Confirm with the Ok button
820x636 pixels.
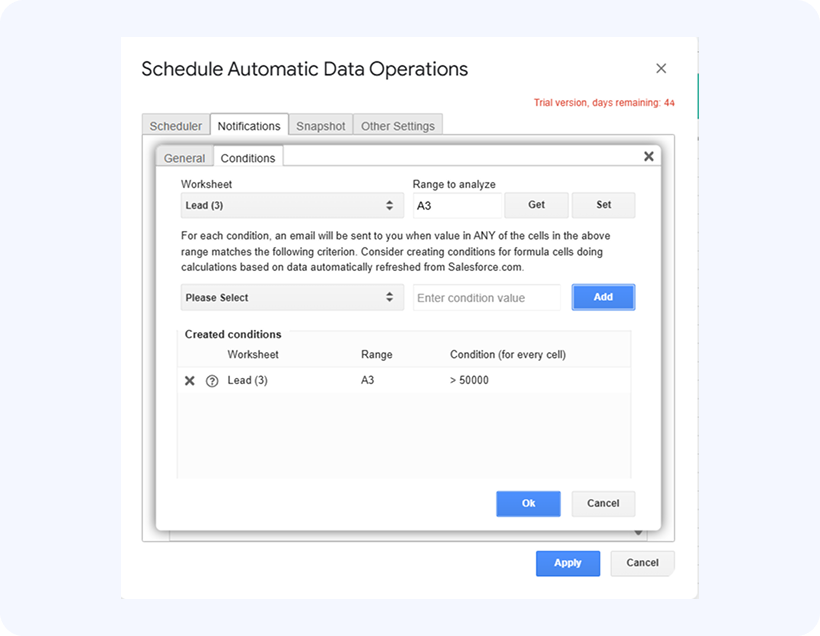pyautogui.click(x=528, y=503)
